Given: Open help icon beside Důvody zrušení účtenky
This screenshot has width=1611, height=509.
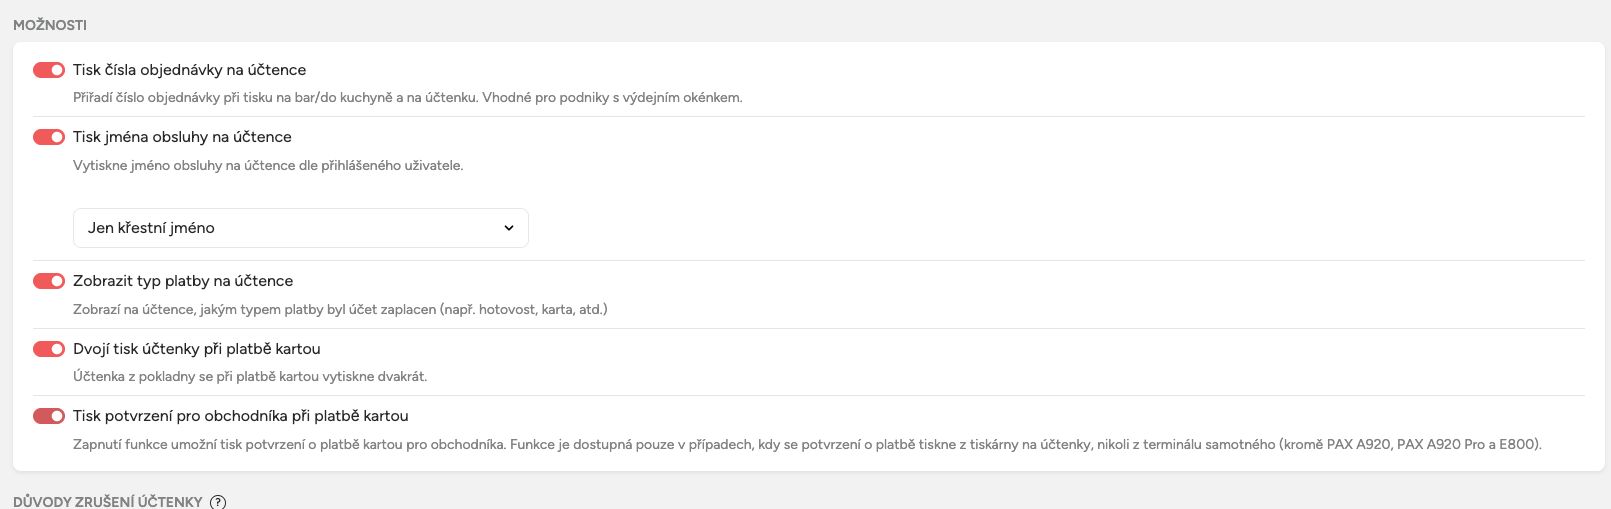Looking at the screenshot, I should click(x=218, y=502).
